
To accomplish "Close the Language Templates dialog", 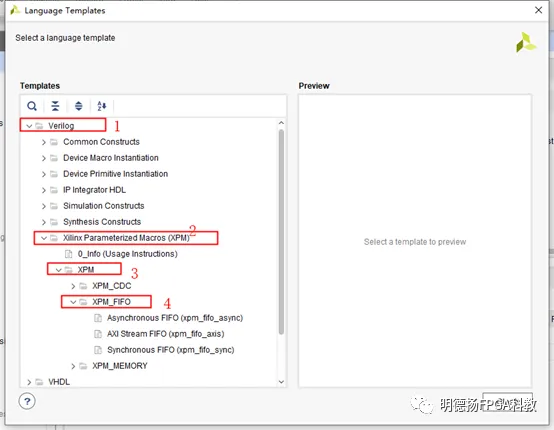I will [x=538, y=10].
